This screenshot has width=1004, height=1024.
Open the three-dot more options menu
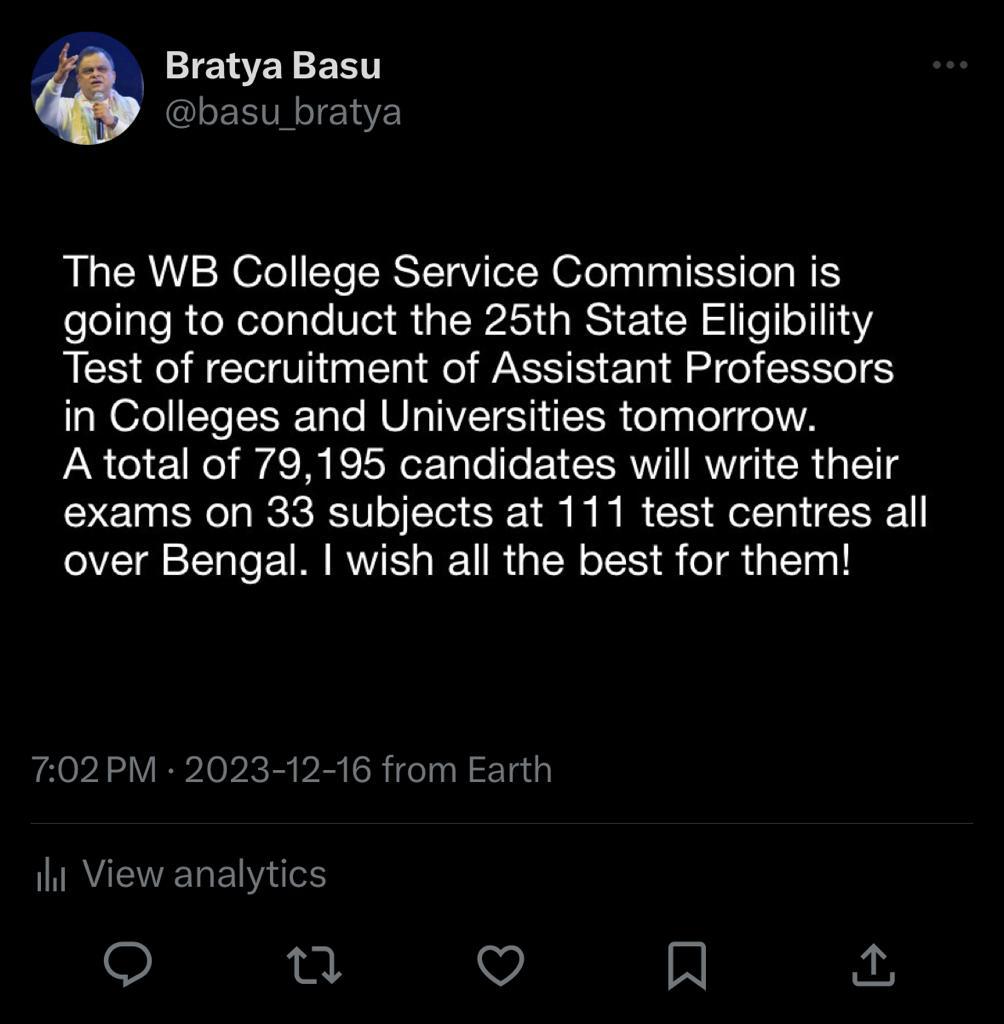[949, 65]
